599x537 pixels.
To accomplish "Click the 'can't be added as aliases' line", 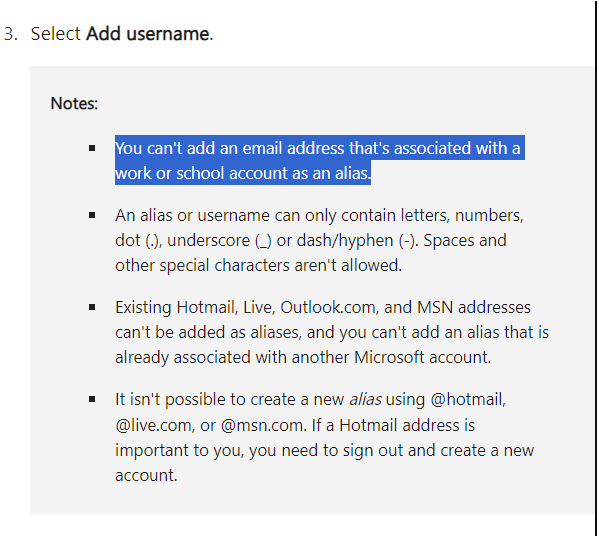I will tap(332, 332).
